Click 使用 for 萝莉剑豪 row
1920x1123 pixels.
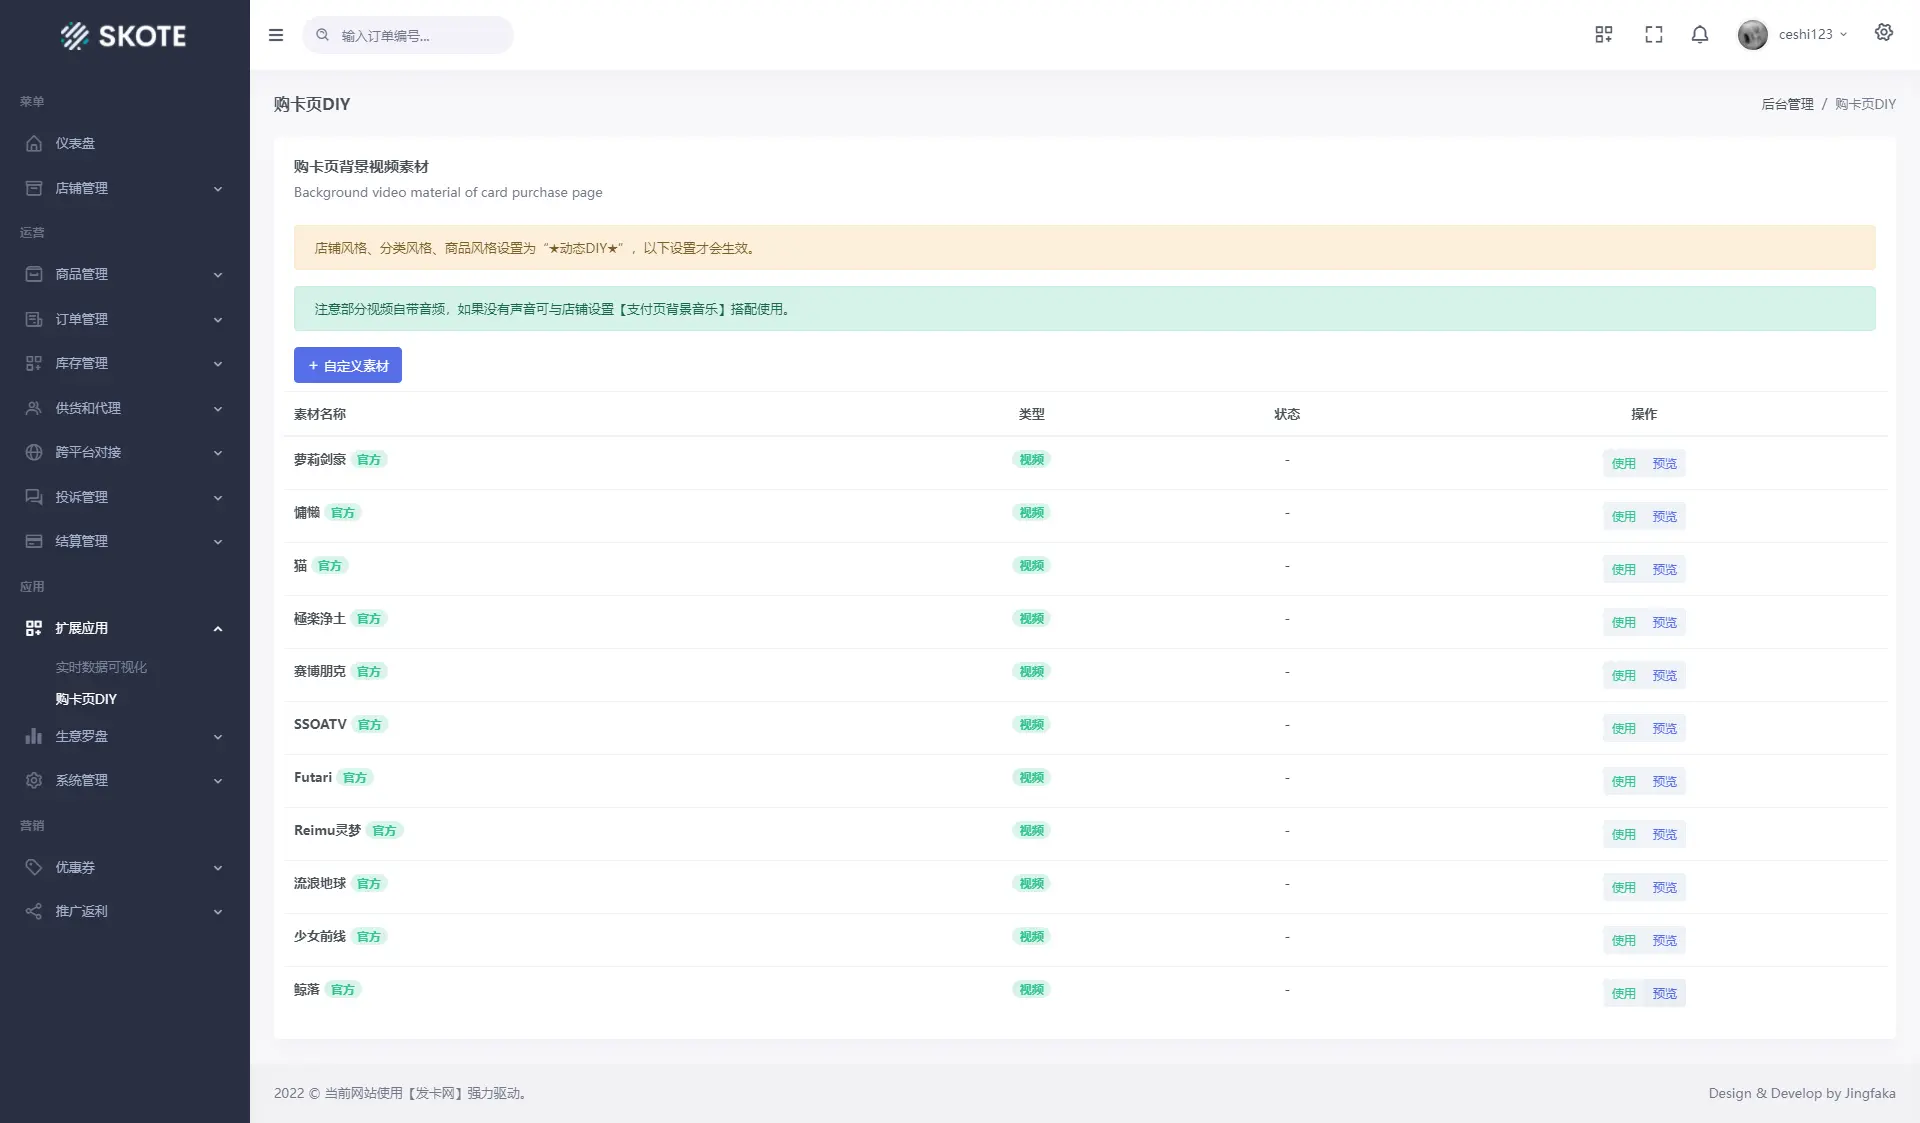1624,463
